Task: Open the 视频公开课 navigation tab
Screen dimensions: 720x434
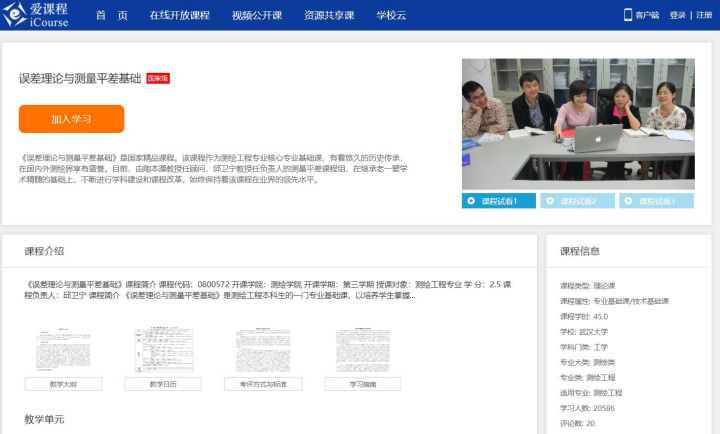Action: click(256, 15)
